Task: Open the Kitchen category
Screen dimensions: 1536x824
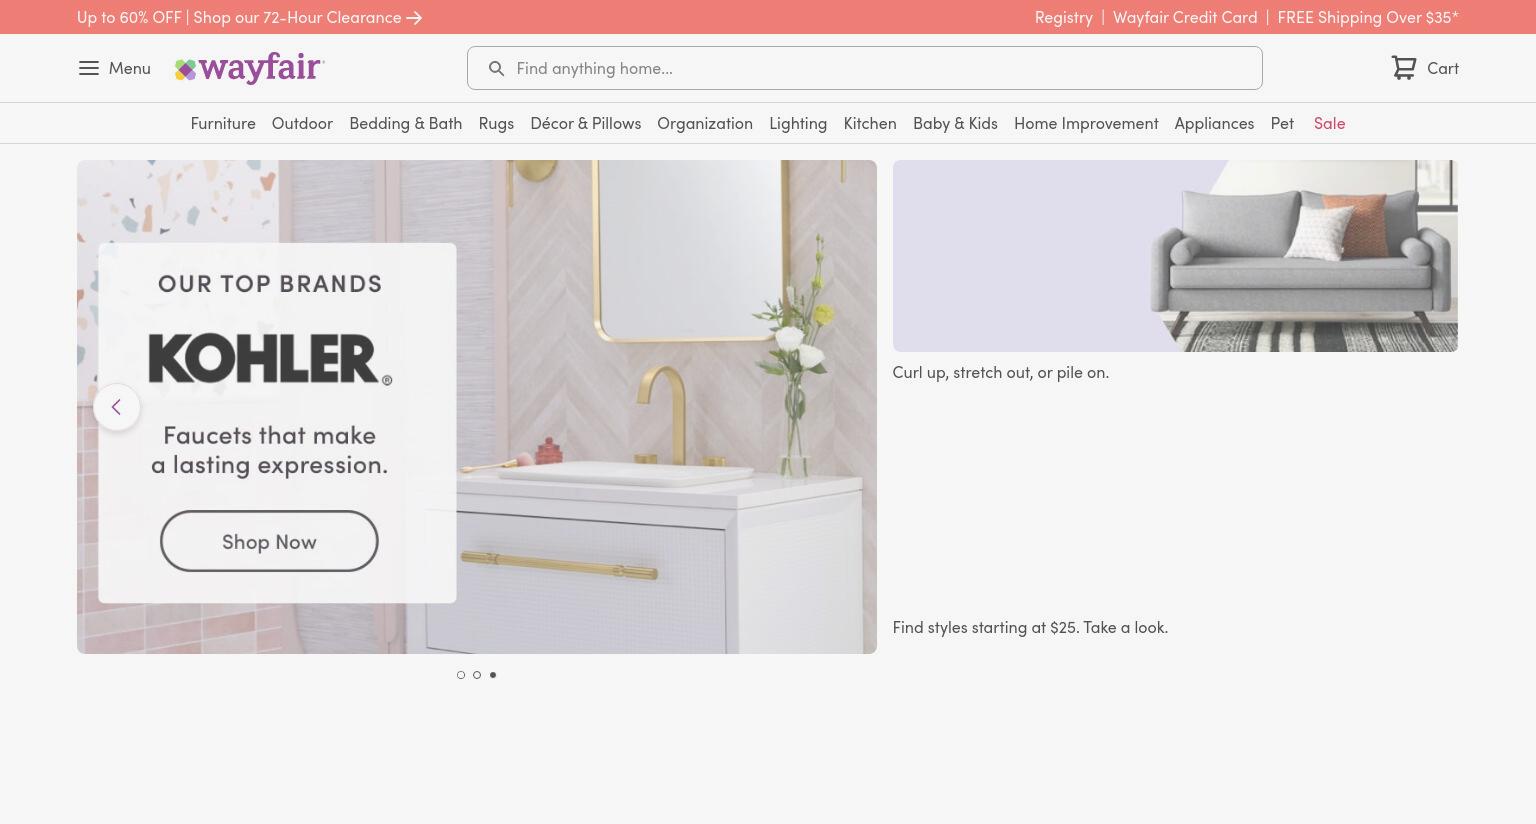Action: point(870,123)
